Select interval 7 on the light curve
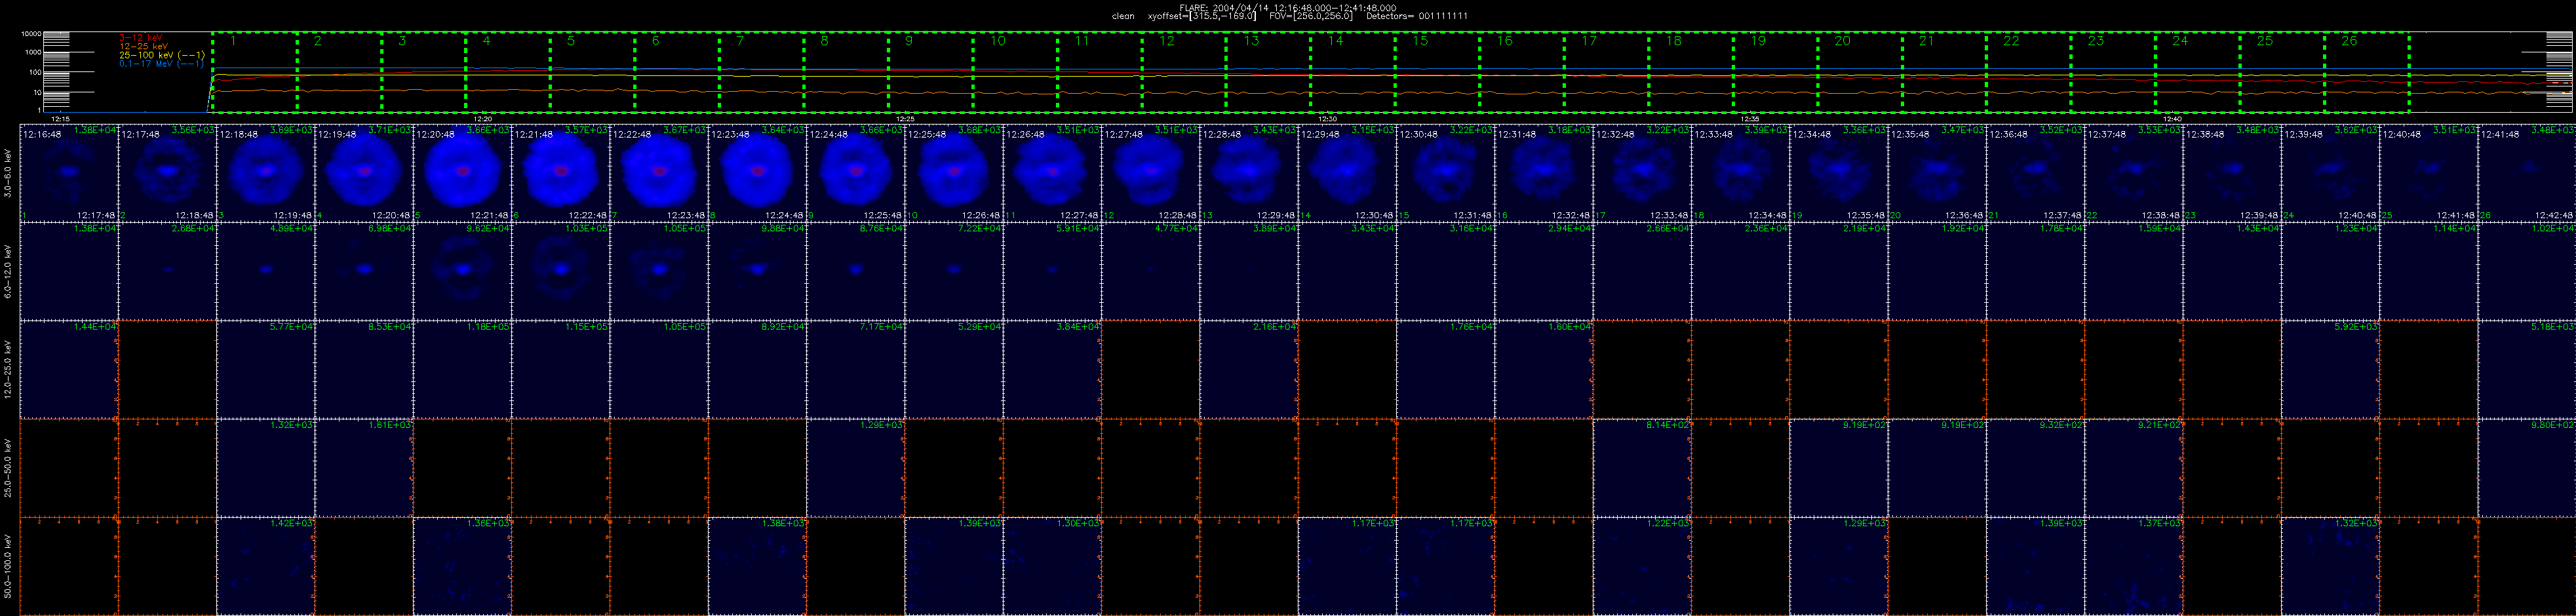The width and height of the screenshot is (2576, 616). (x=761, y=72)
